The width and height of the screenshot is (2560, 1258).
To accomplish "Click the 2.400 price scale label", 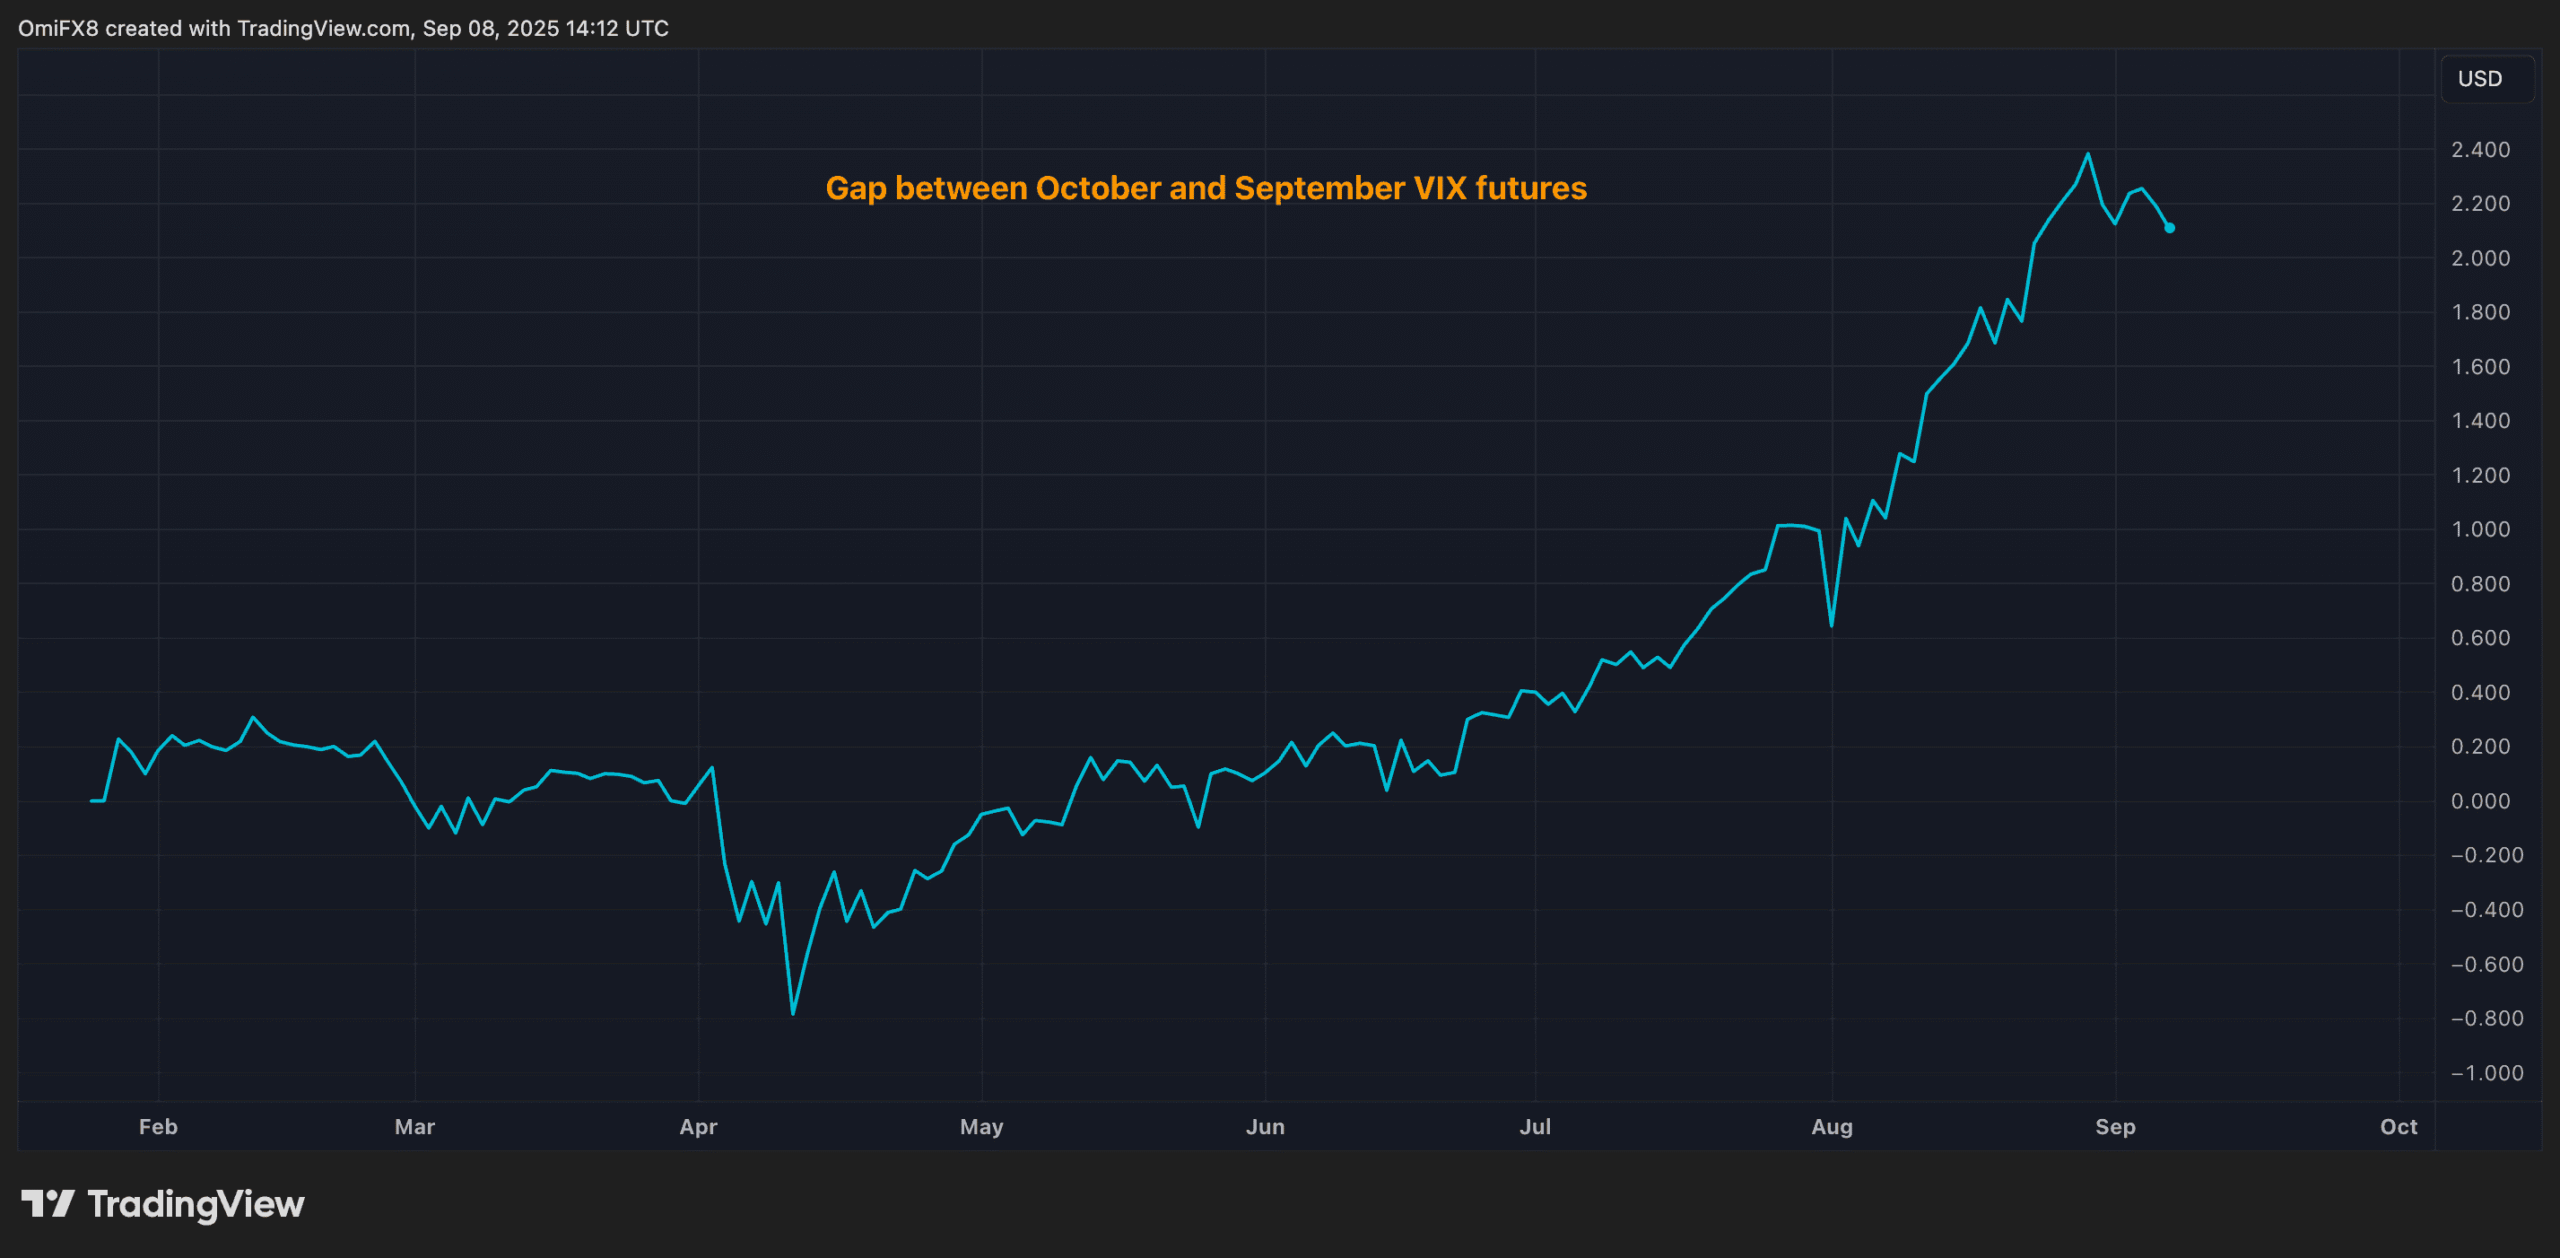I will [x=2480, y=150].
